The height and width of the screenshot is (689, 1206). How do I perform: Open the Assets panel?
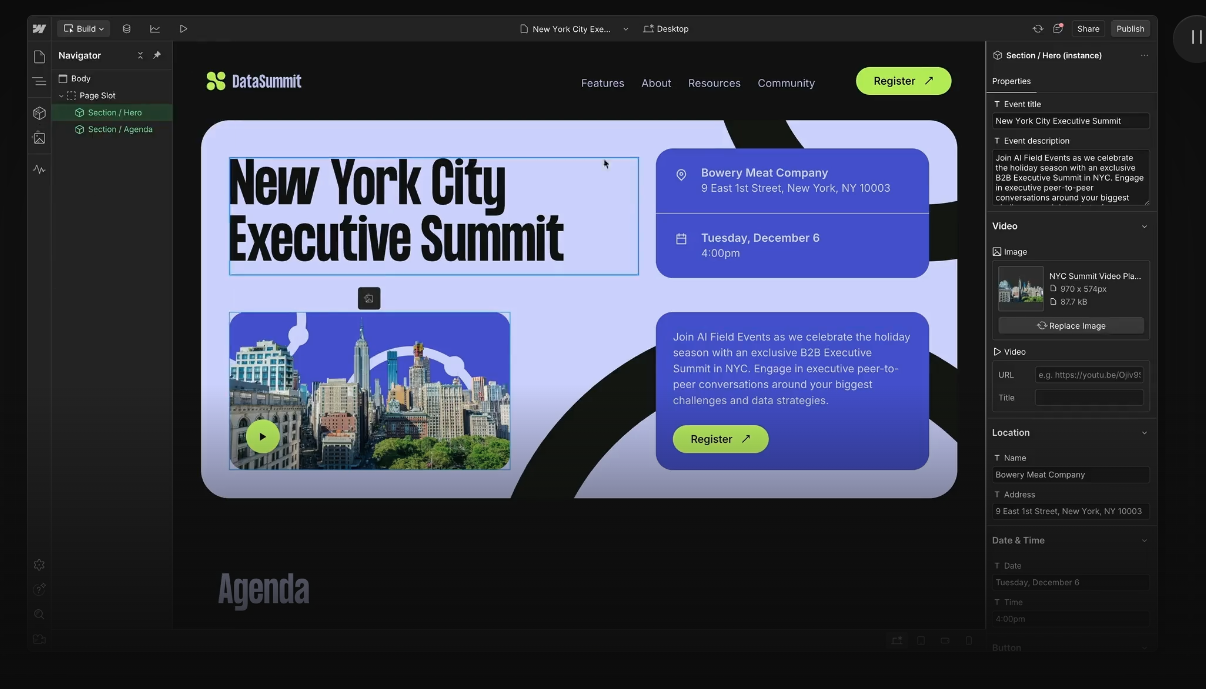[x=39, y=138]
